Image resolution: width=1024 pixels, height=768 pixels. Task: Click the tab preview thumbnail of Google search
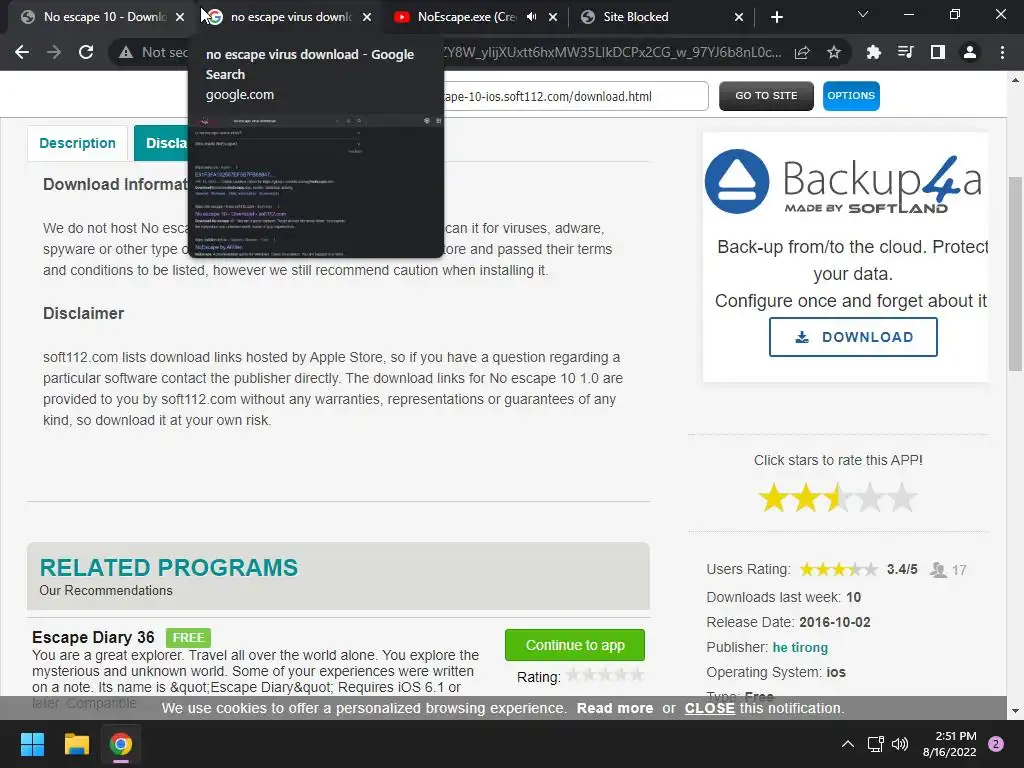click(316, 185)
